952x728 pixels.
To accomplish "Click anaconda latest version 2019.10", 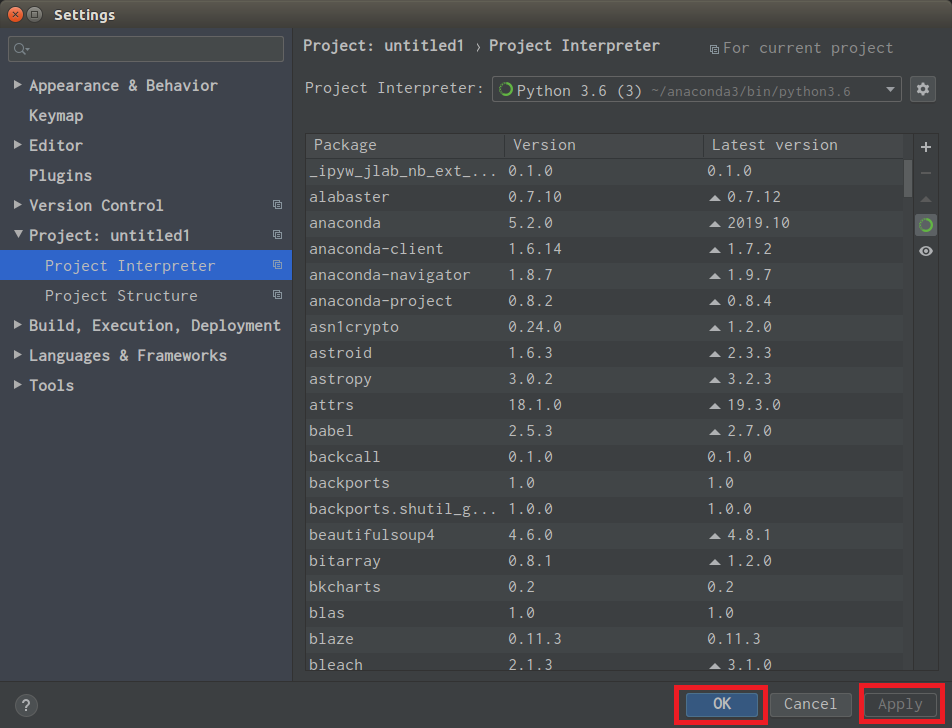I will [758, 223].
